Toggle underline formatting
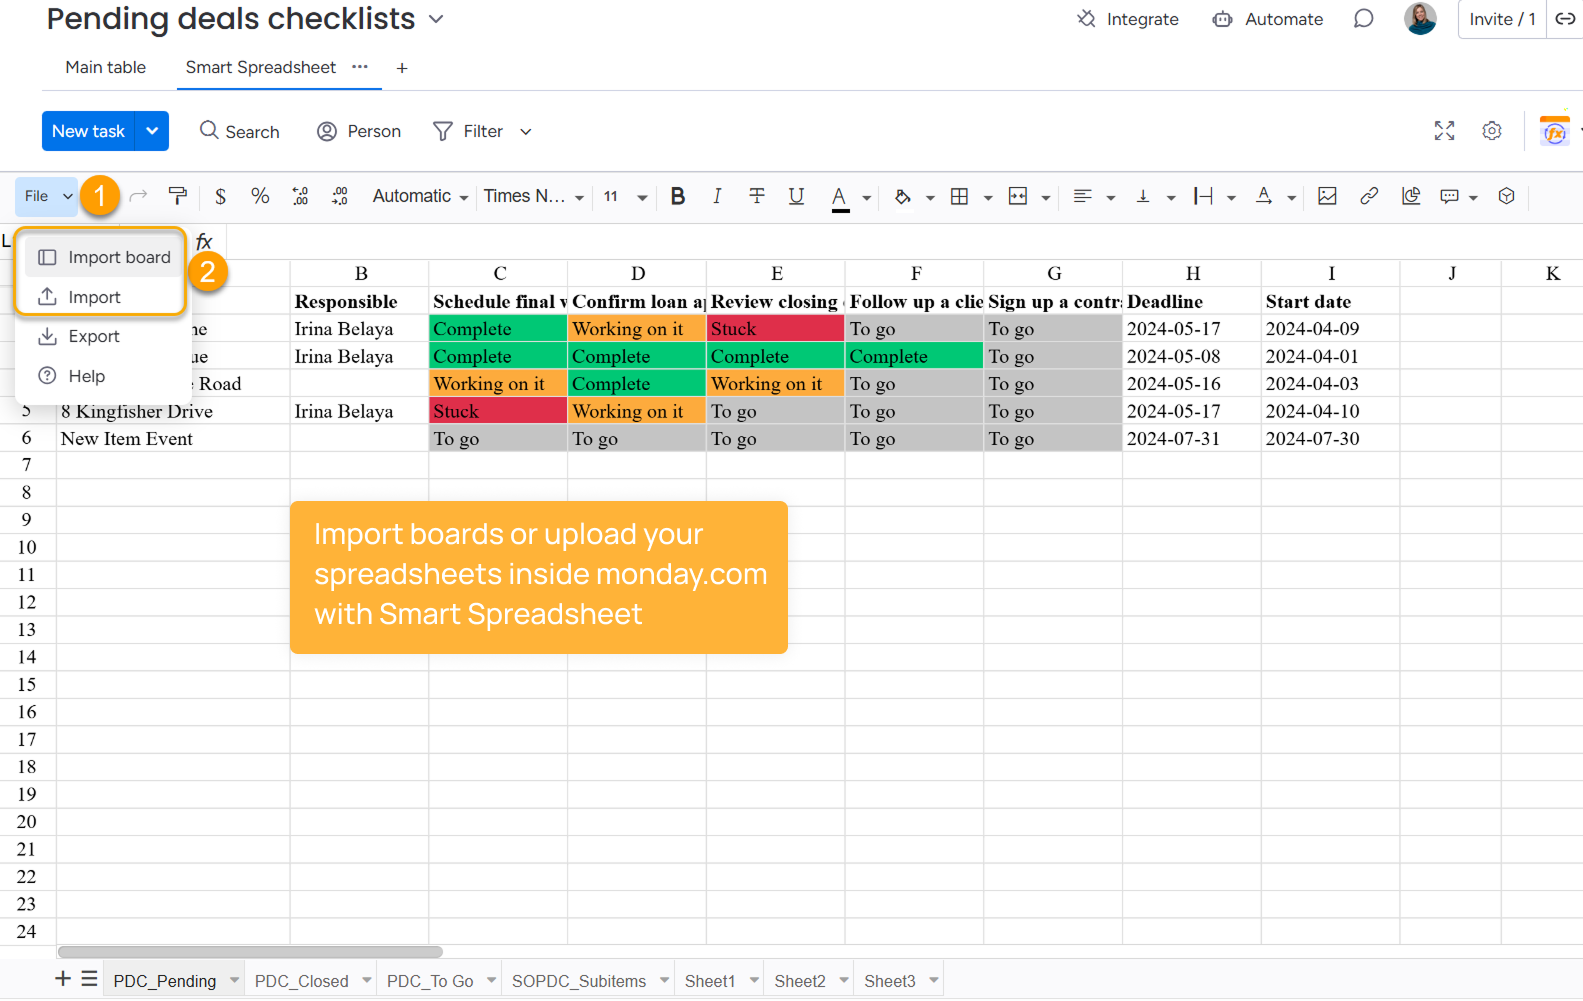The image size is (1583, 1001). pos(796,196)
